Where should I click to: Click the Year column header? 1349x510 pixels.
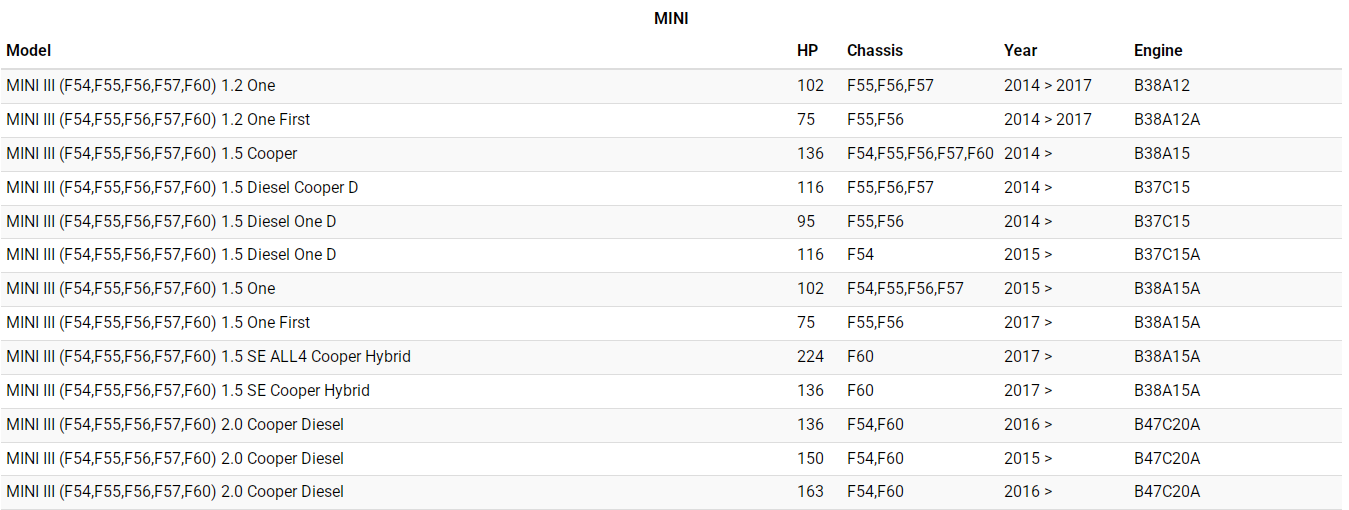1020,50
